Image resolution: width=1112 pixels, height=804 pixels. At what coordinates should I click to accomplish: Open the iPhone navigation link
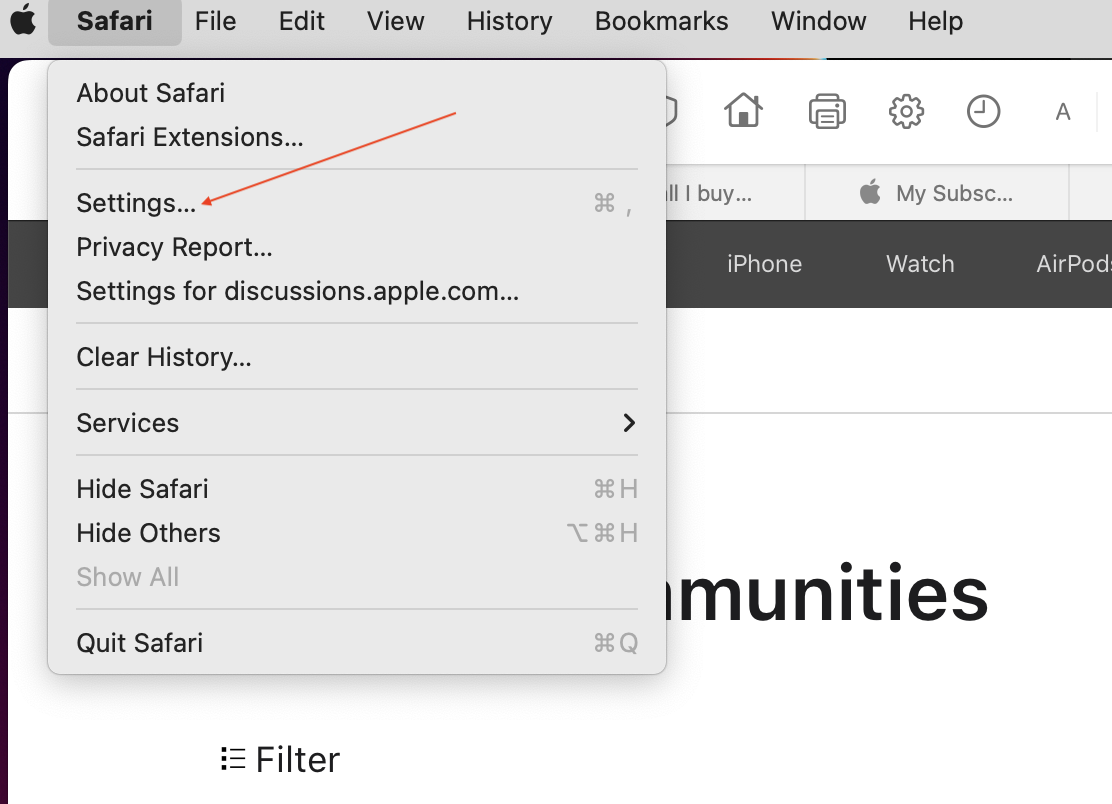pyautogui.click(x=764, y=264)
